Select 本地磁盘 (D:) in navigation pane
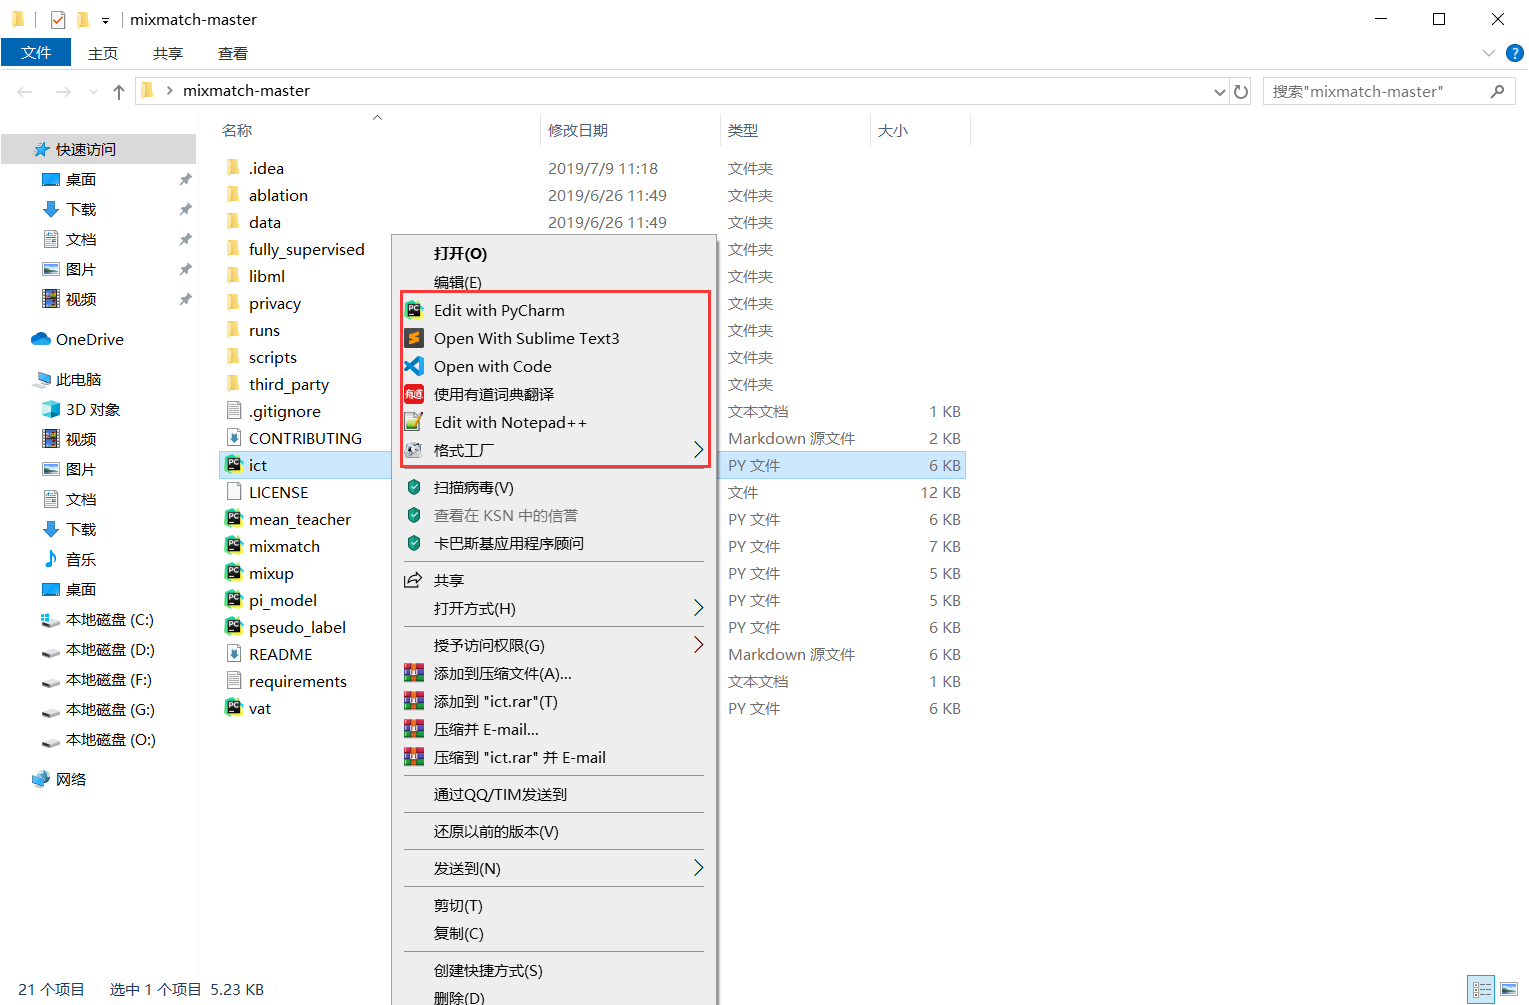 tap(110, 649)
